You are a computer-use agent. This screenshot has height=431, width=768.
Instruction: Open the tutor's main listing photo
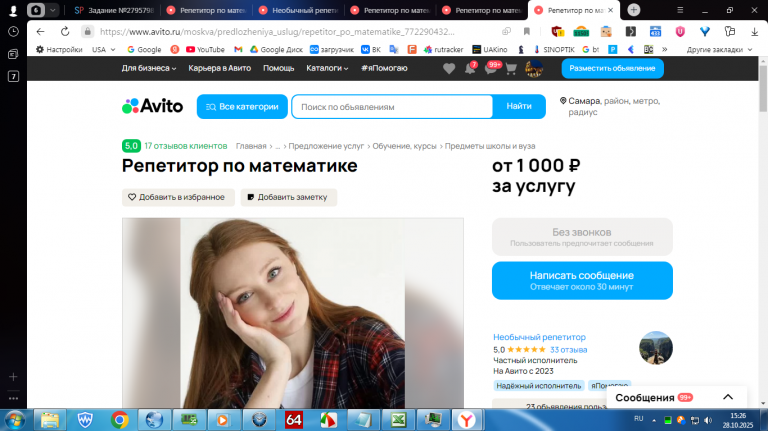[292, 313]
